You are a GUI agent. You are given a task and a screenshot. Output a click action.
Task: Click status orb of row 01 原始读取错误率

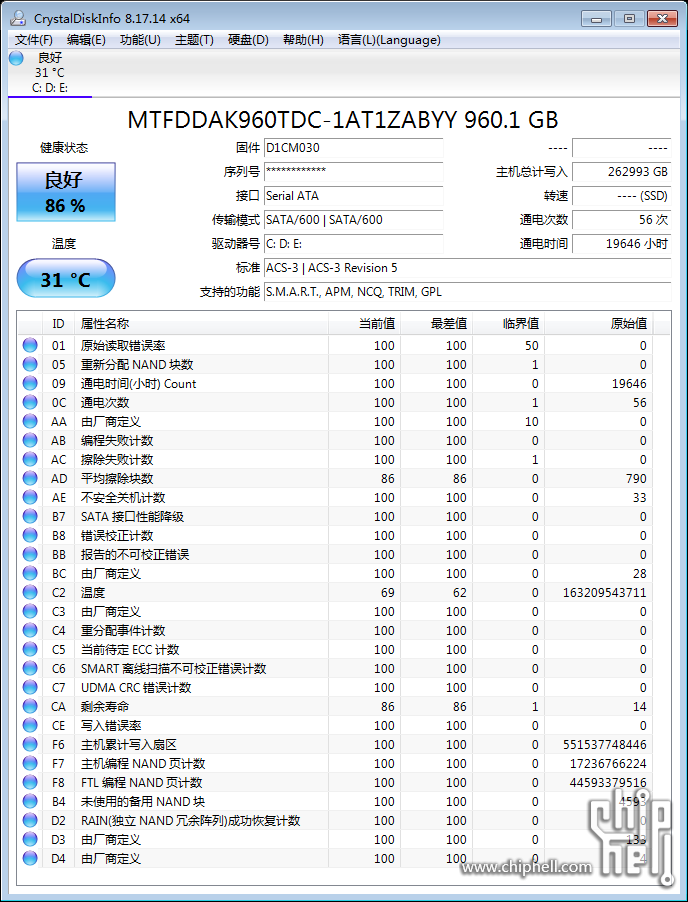pos(30,346)
